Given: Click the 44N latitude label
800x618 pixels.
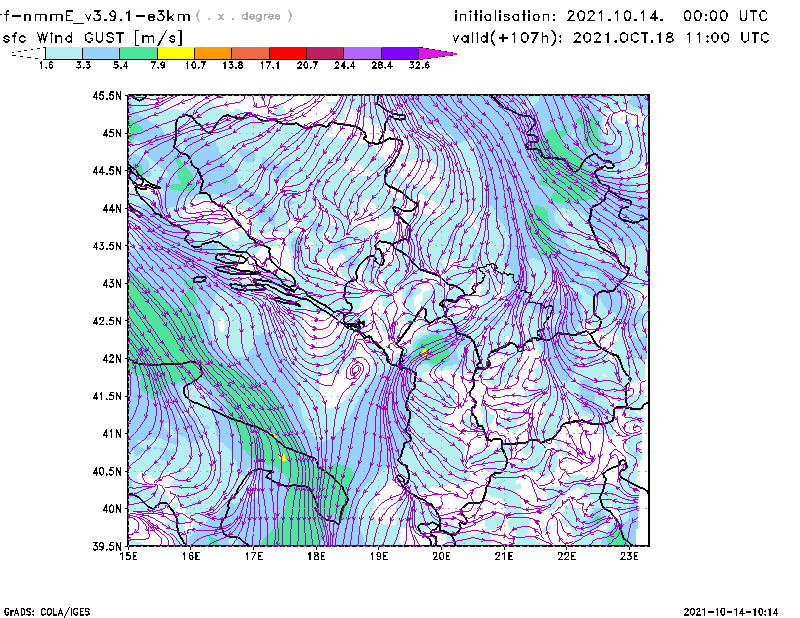Looking at the screenshot, I should tap(112, 208).
